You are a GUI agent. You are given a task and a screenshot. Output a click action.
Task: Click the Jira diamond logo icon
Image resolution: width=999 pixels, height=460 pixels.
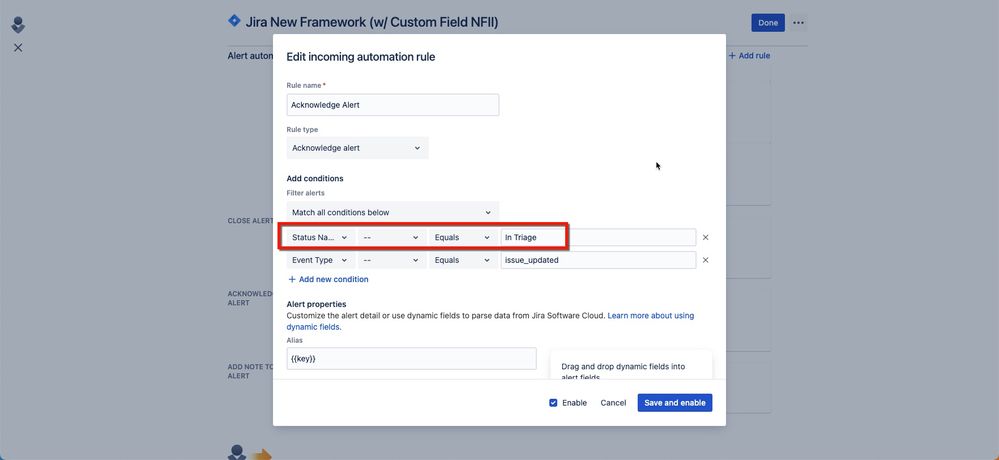pos(234,21)
